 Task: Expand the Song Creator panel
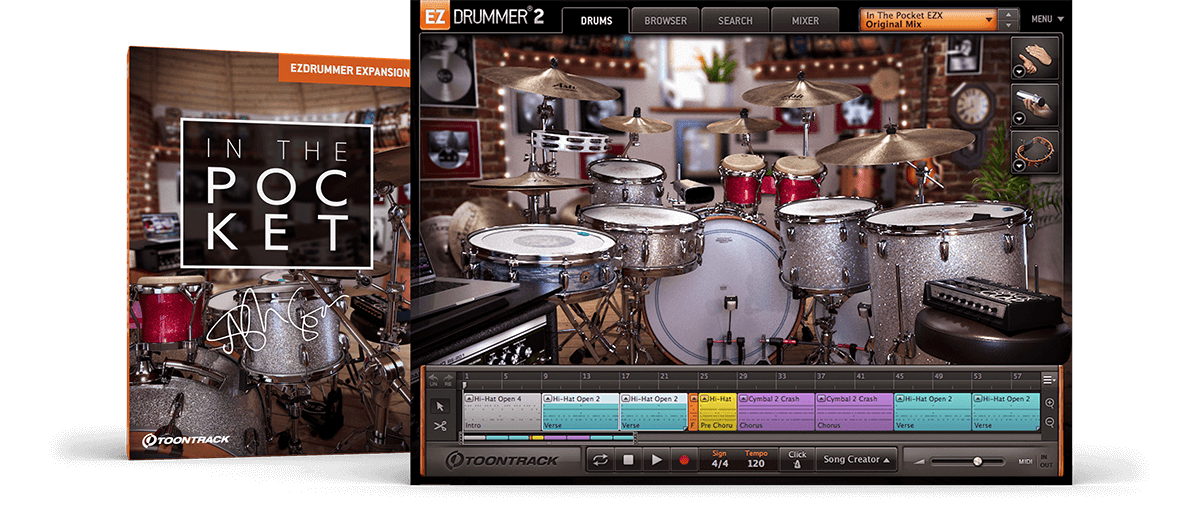[x=855, y=459]
